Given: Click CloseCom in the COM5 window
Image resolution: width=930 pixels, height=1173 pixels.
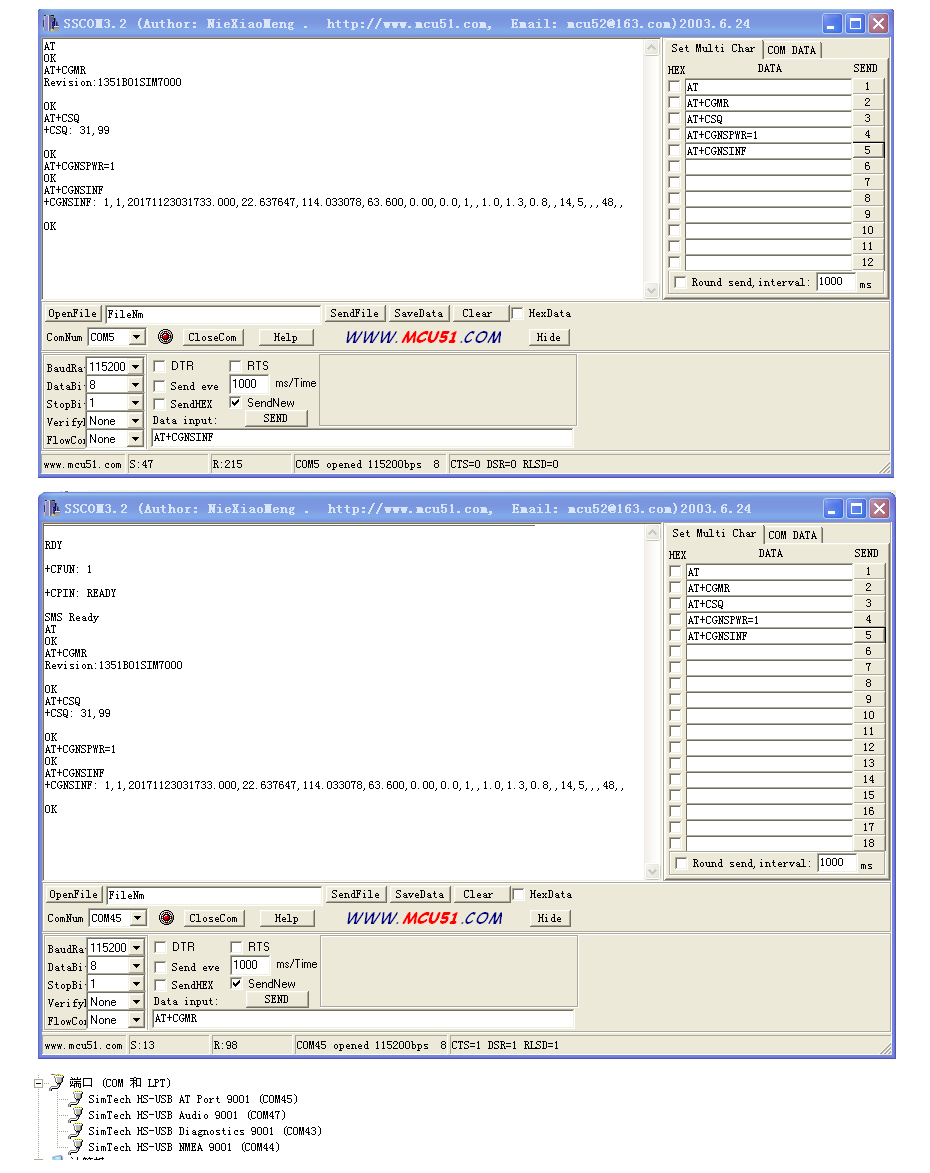Looking at the screenshot, I should (212, 337).
